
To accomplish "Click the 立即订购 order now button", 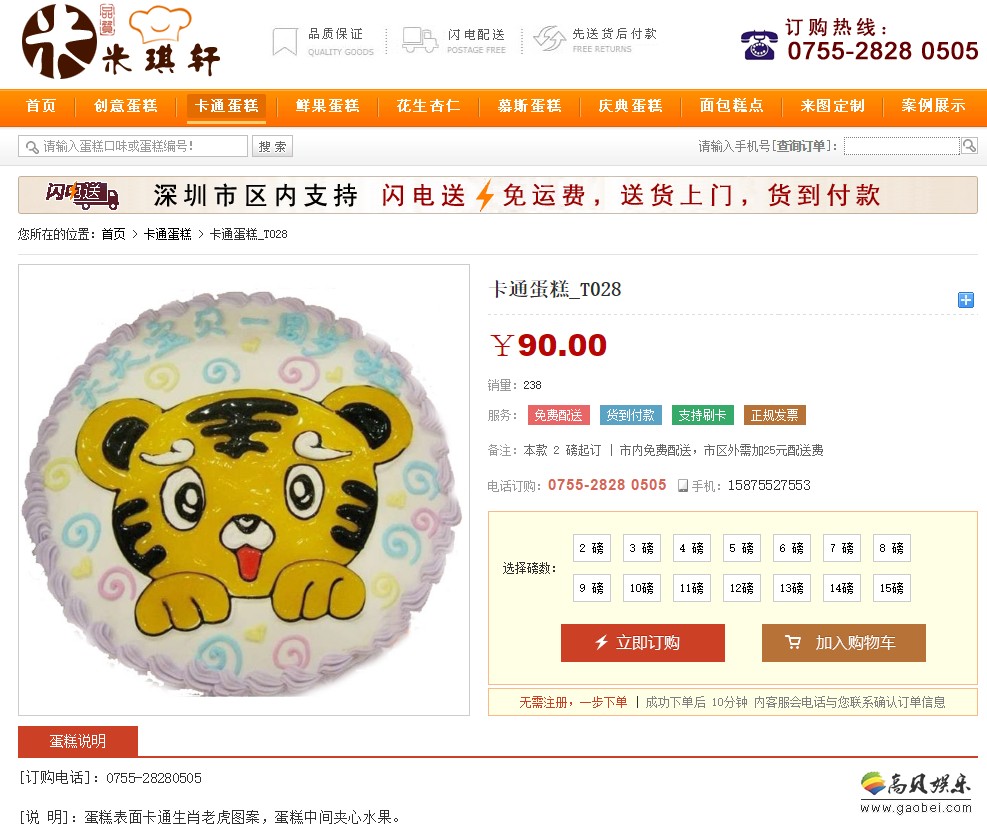I will (x=643, y=643).
